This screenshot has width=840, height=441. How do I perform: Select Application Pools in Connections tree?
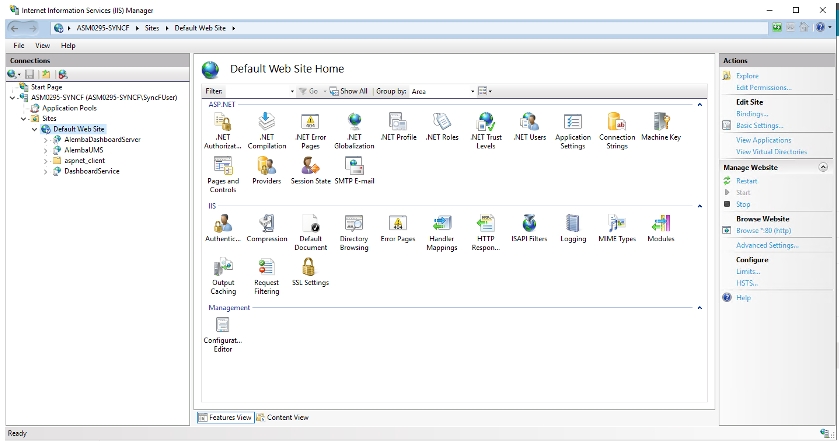point(69,107)
